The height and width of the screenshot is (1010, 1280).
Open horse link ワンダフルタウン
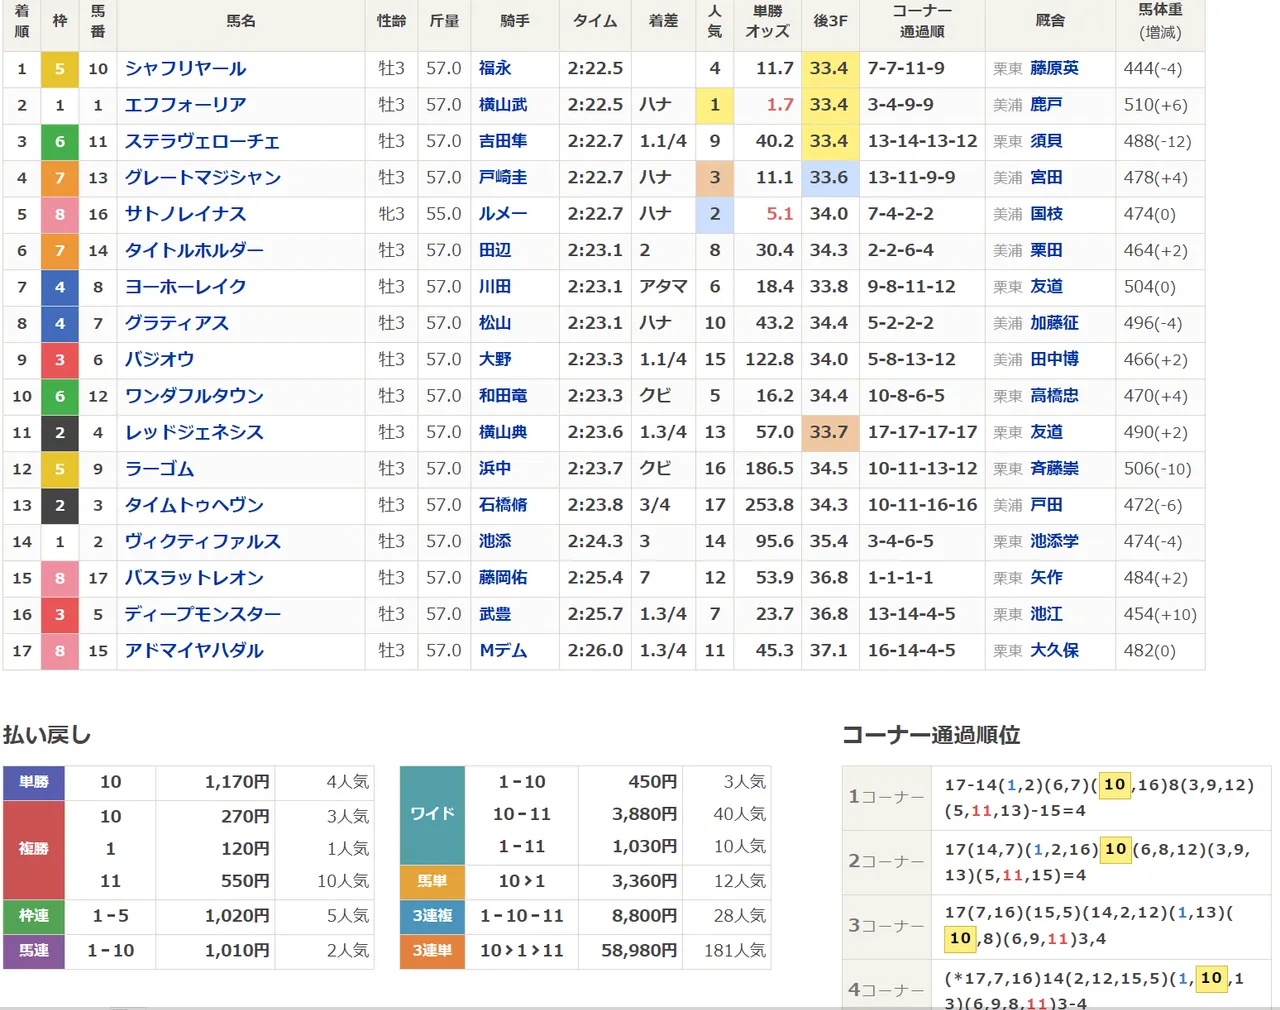(x=194, y=396)
